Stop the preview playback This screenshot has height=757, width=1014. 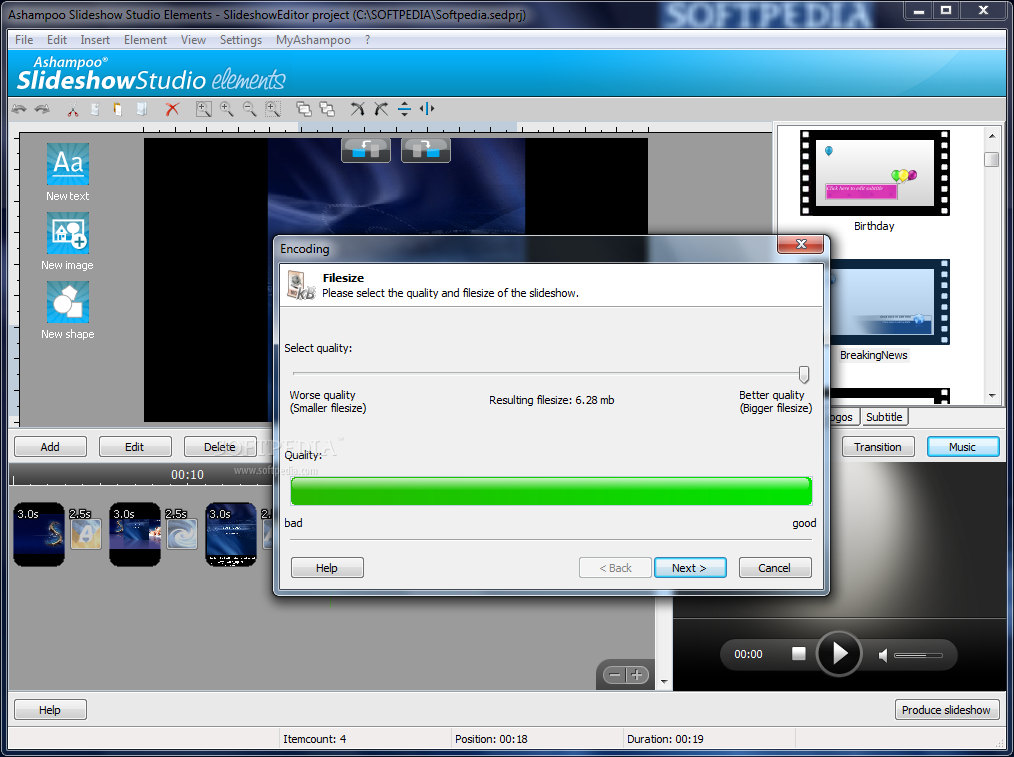(x=799, y=654)
